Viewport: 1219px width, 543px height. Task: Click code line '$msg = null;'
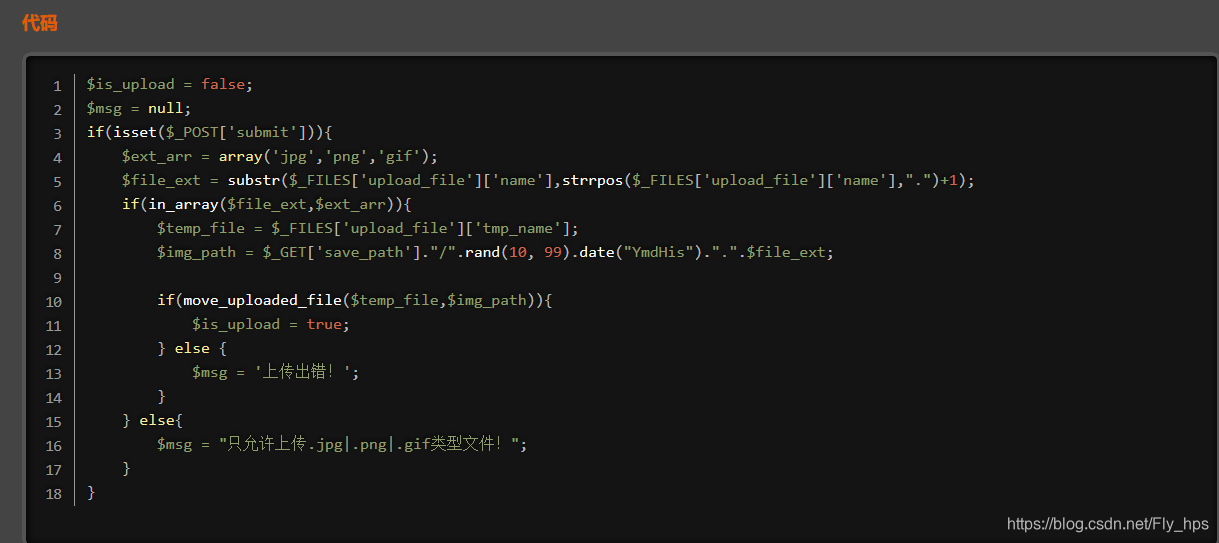tap(138, 109)
